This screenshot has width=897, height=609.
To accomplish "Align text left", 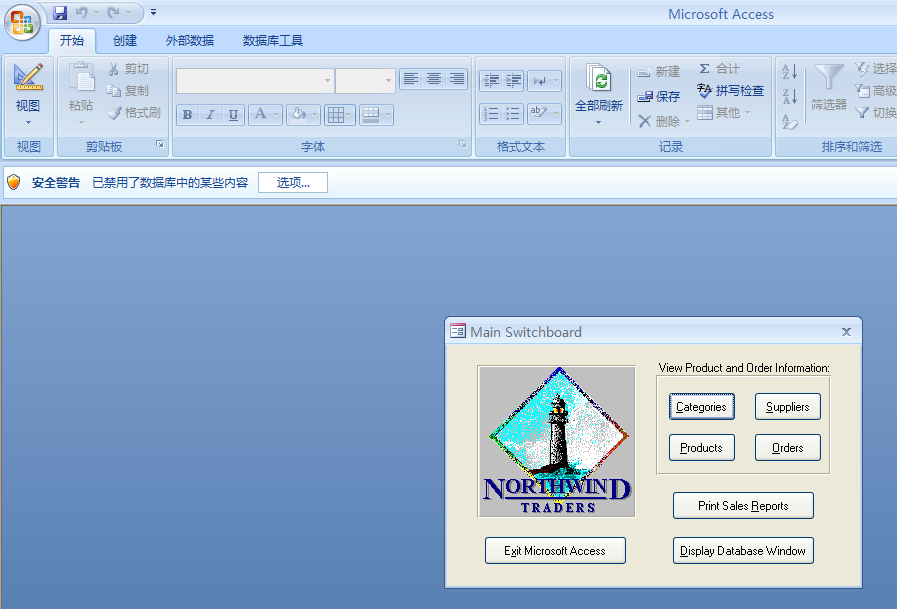I will (x=411, y=79).
